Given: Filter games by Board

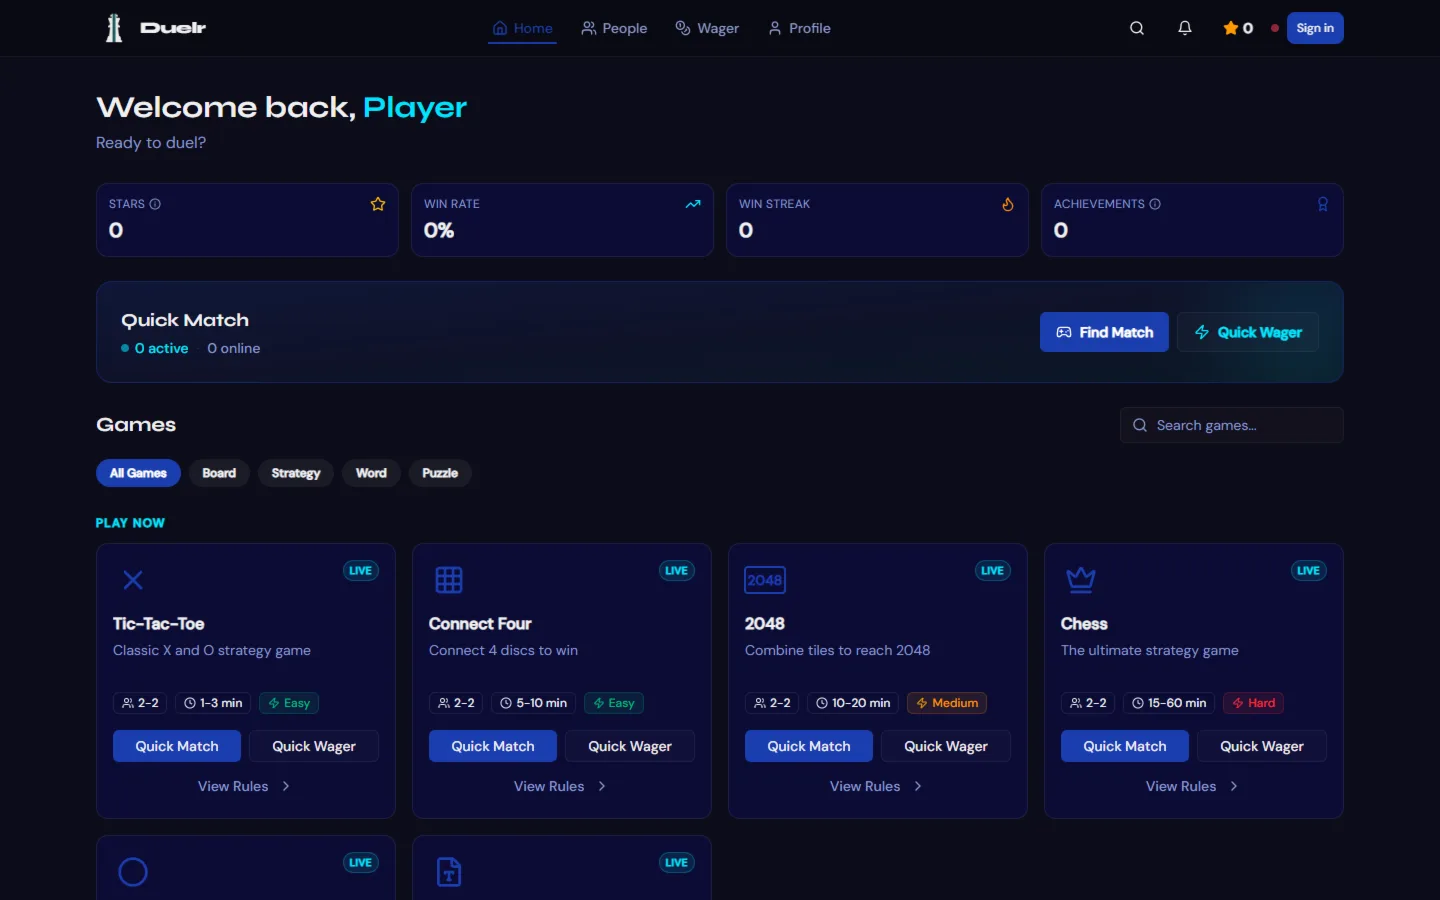Looking at the screenshot, I should 219,473.
